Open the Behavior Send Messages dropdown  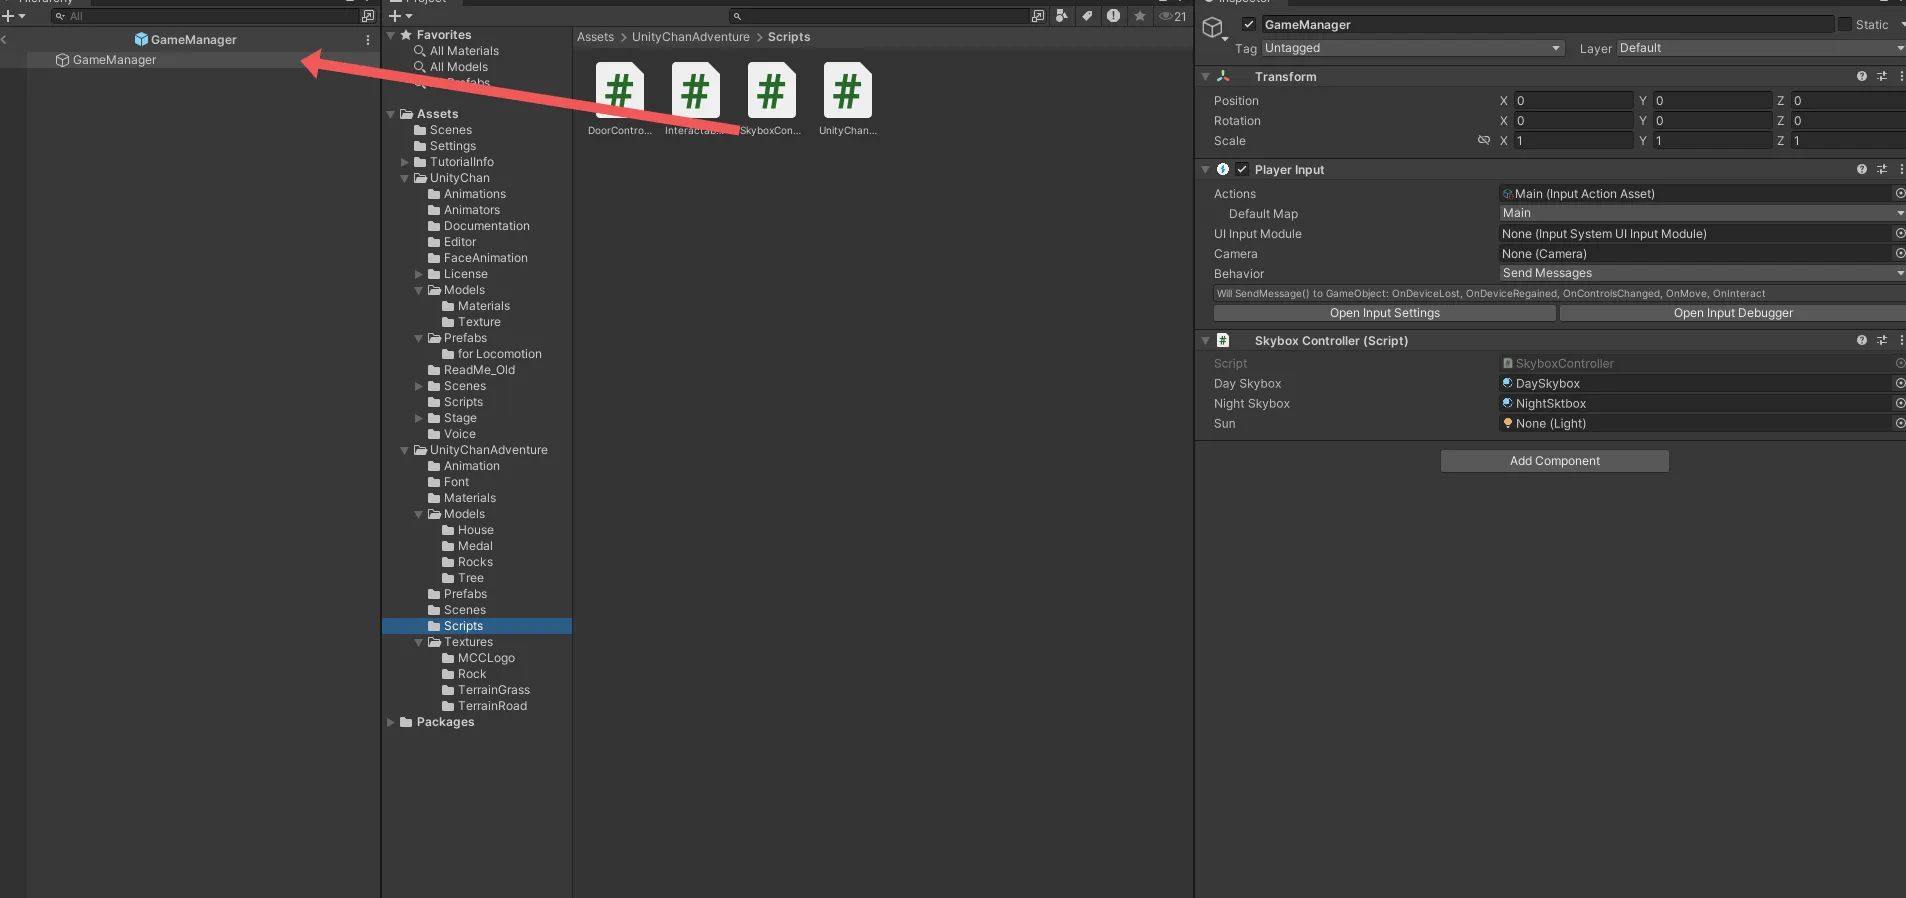point(1700,273)
